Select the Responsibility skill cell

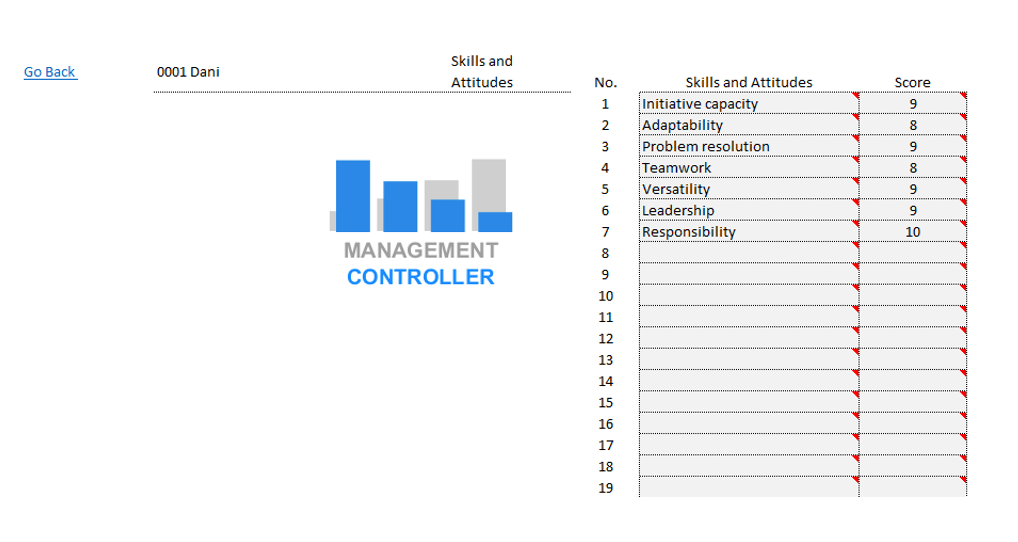tap(748, 232)
